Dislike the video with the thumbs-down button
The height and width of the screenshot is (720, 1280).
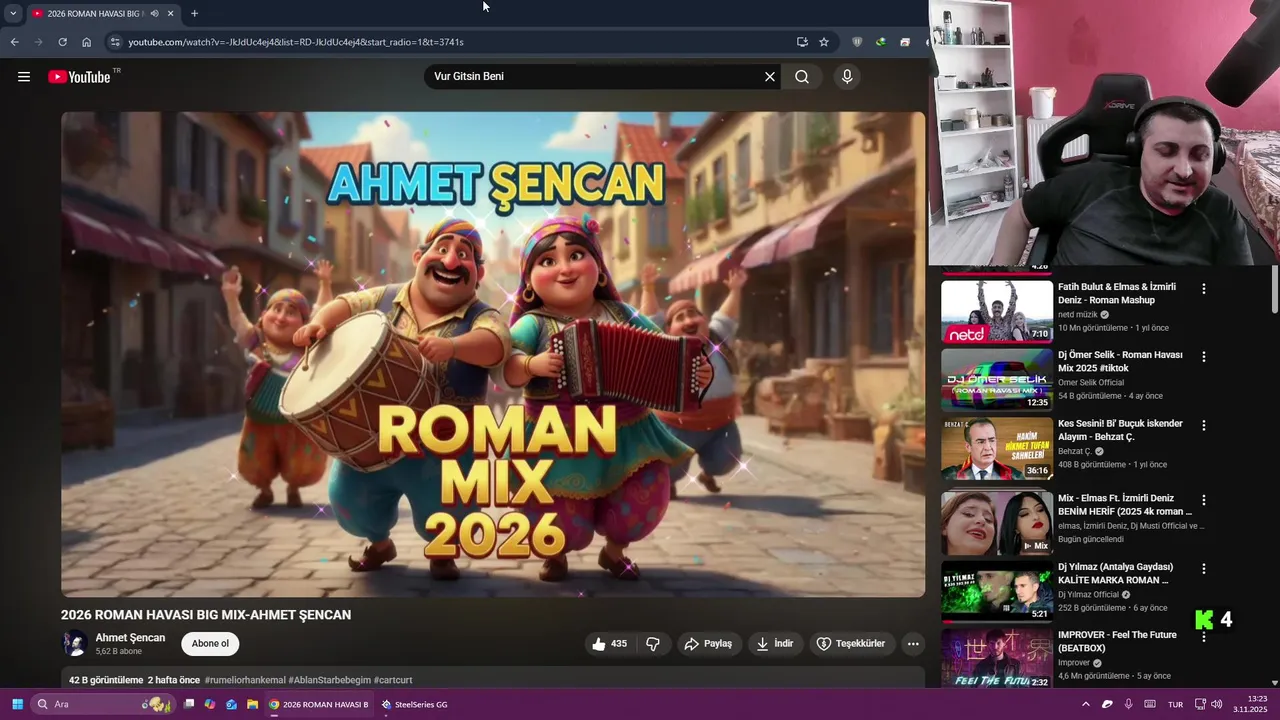pyautogui.click(x=653, y=644)
